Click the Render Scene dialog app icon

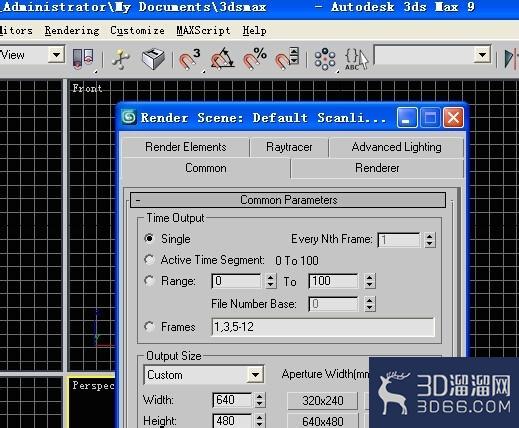pyautogui.click(x=129, y=117)
